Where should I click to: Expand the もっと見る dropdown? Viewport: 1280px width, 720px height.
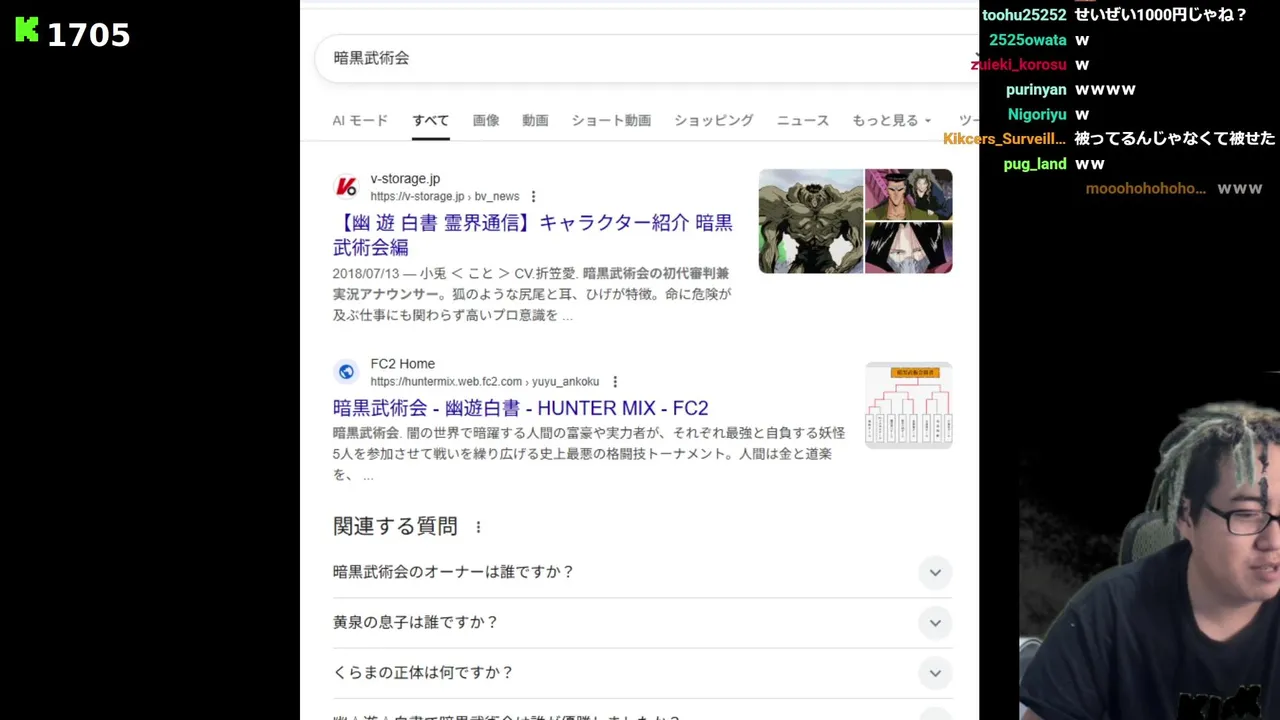[891, 120]
